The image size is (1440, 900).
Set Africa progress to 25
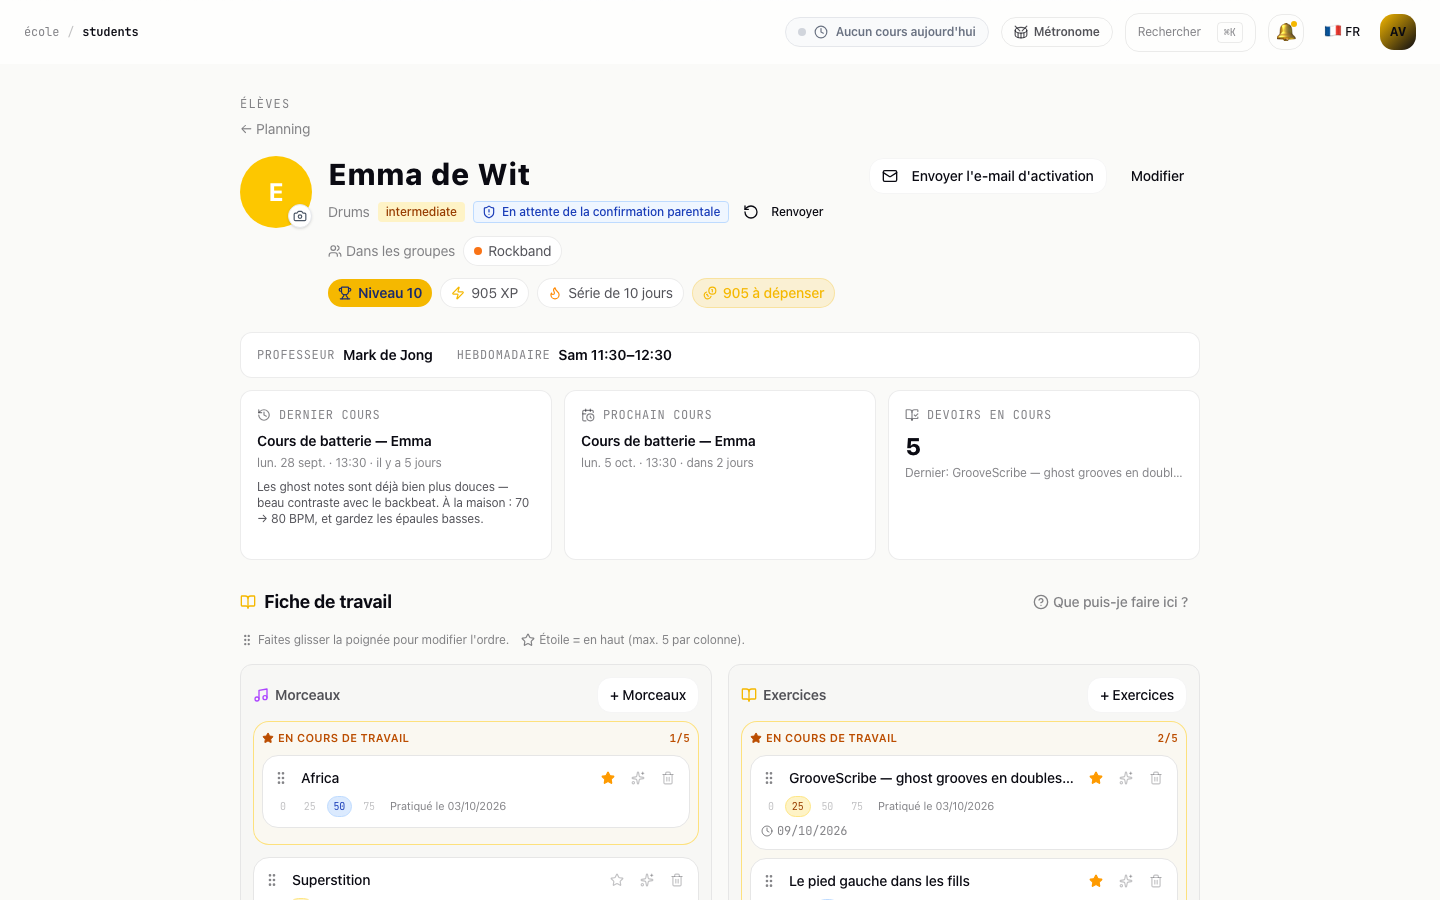pos(310,806)
